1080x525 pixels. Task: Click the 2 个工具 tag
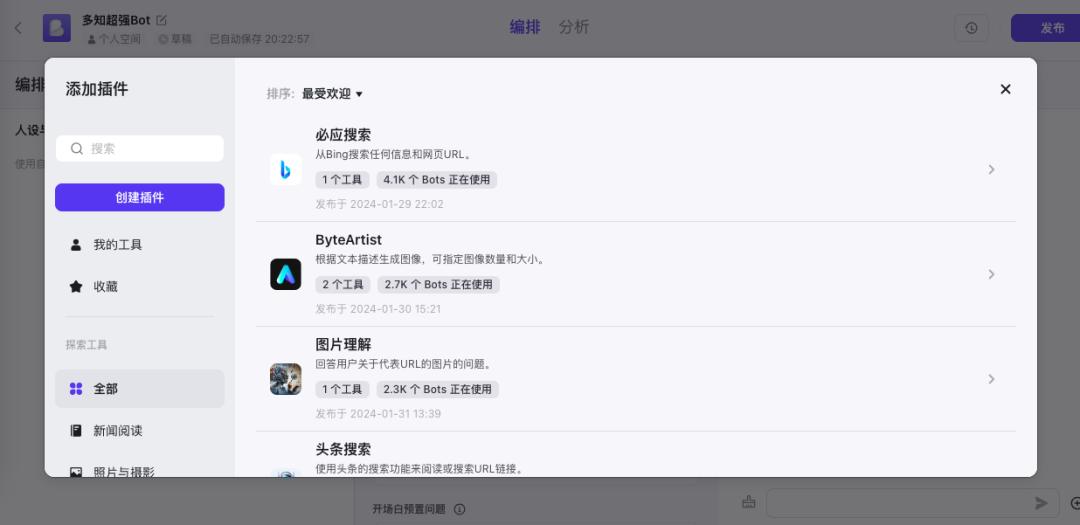click(x=343, y=285)
